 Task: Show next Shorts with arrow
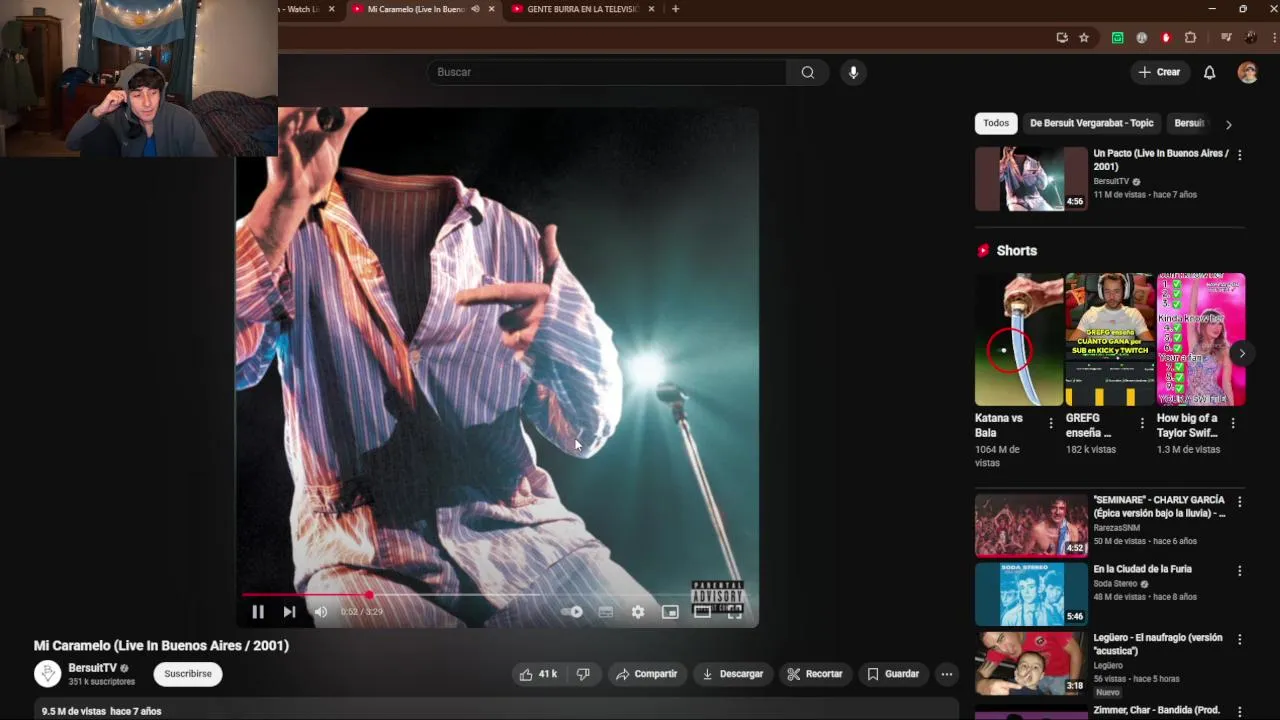(x=1241, y=353)
